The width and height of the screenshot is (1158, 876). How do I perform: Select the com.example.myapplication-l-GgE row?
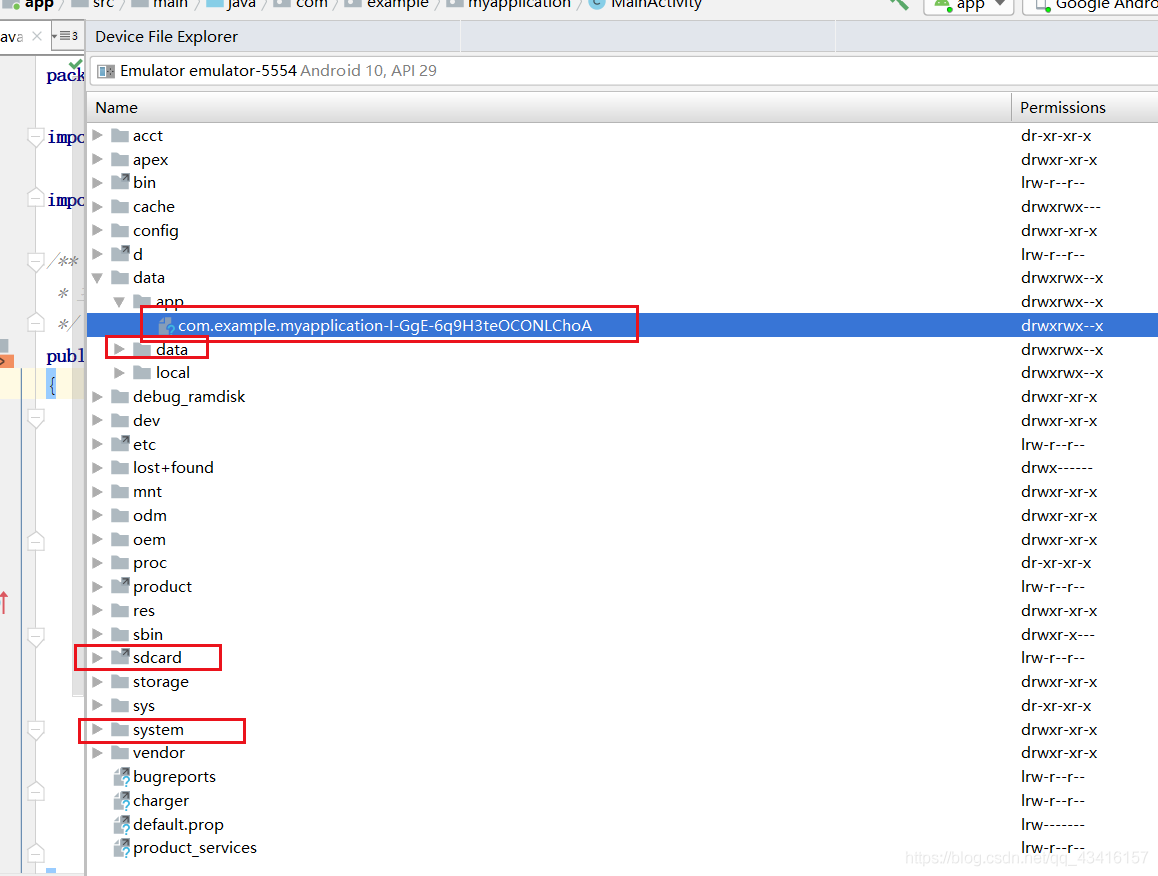[622, 326]
